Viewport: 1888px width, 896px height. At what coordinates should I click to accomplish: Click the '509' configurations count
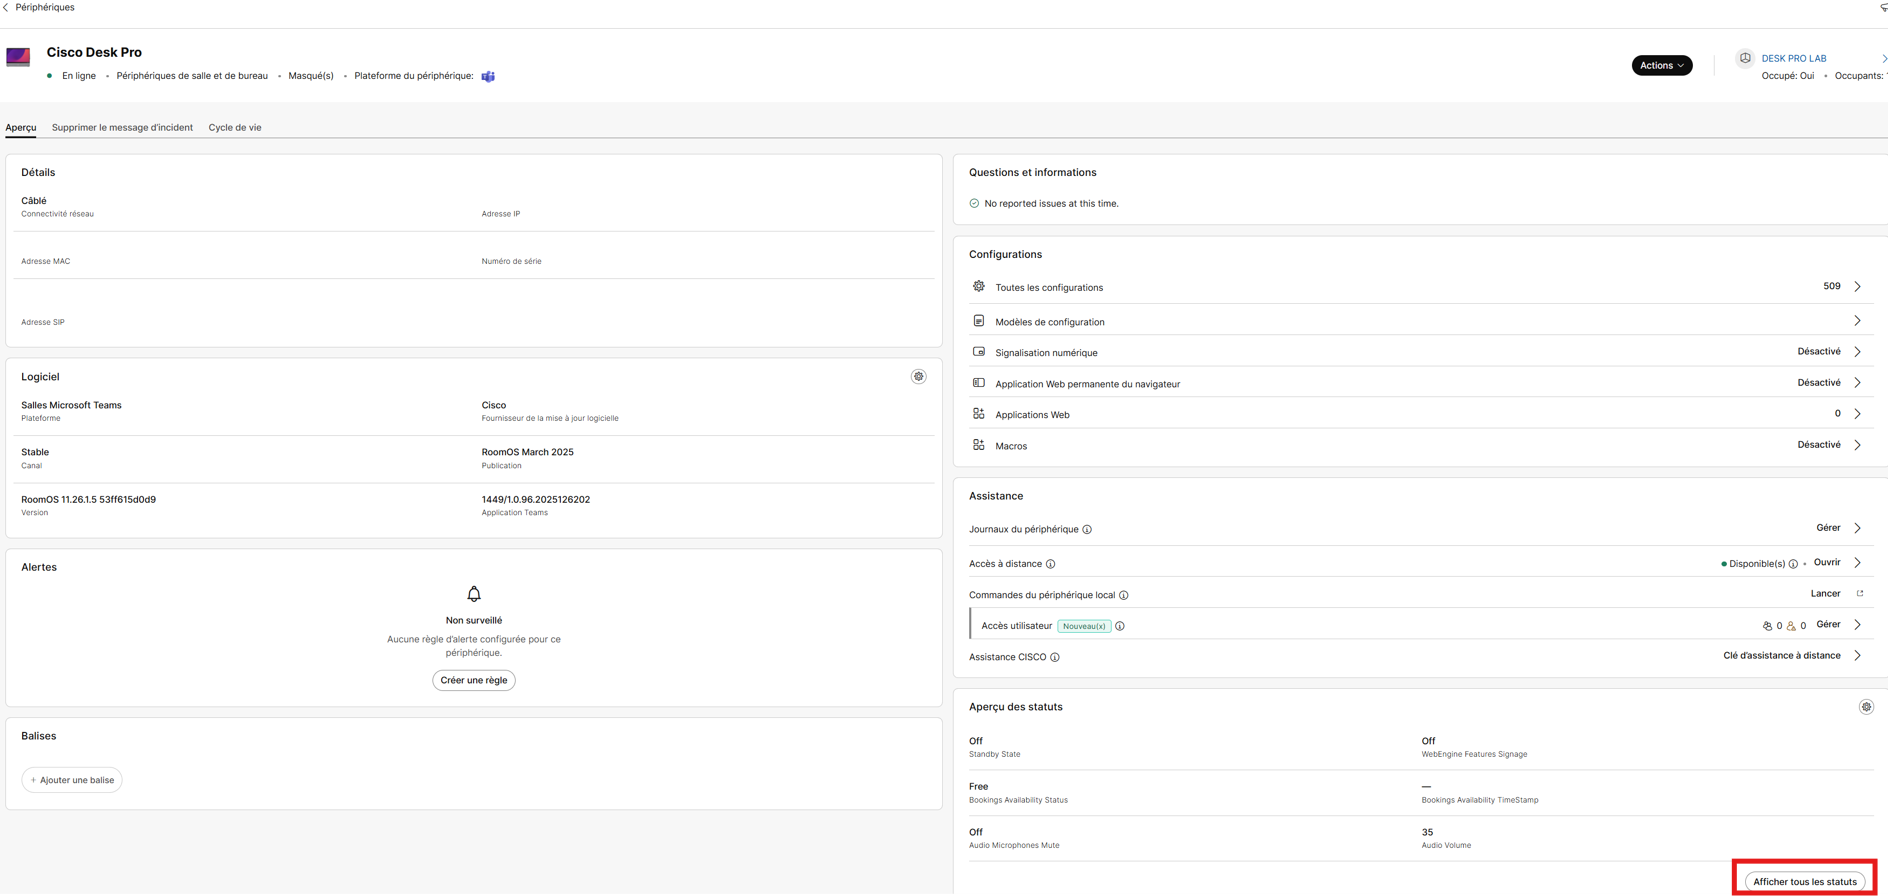pyautogui.click(x=1831, y=286)
